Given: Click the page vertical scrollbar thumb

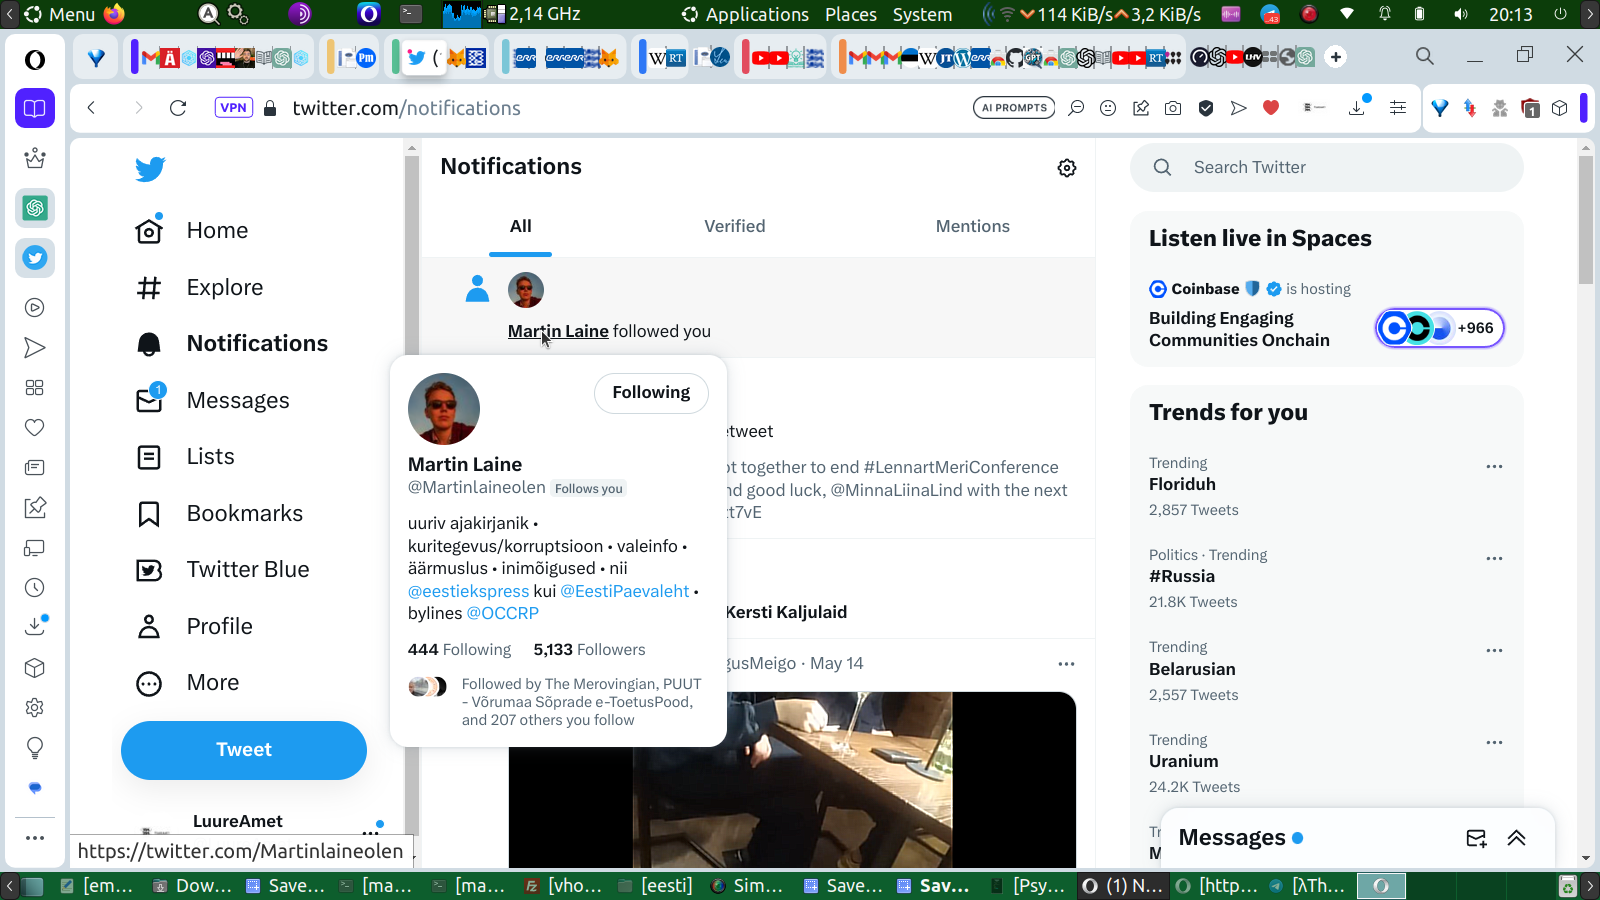Looking at the screenshot, I should (1586, 220).
